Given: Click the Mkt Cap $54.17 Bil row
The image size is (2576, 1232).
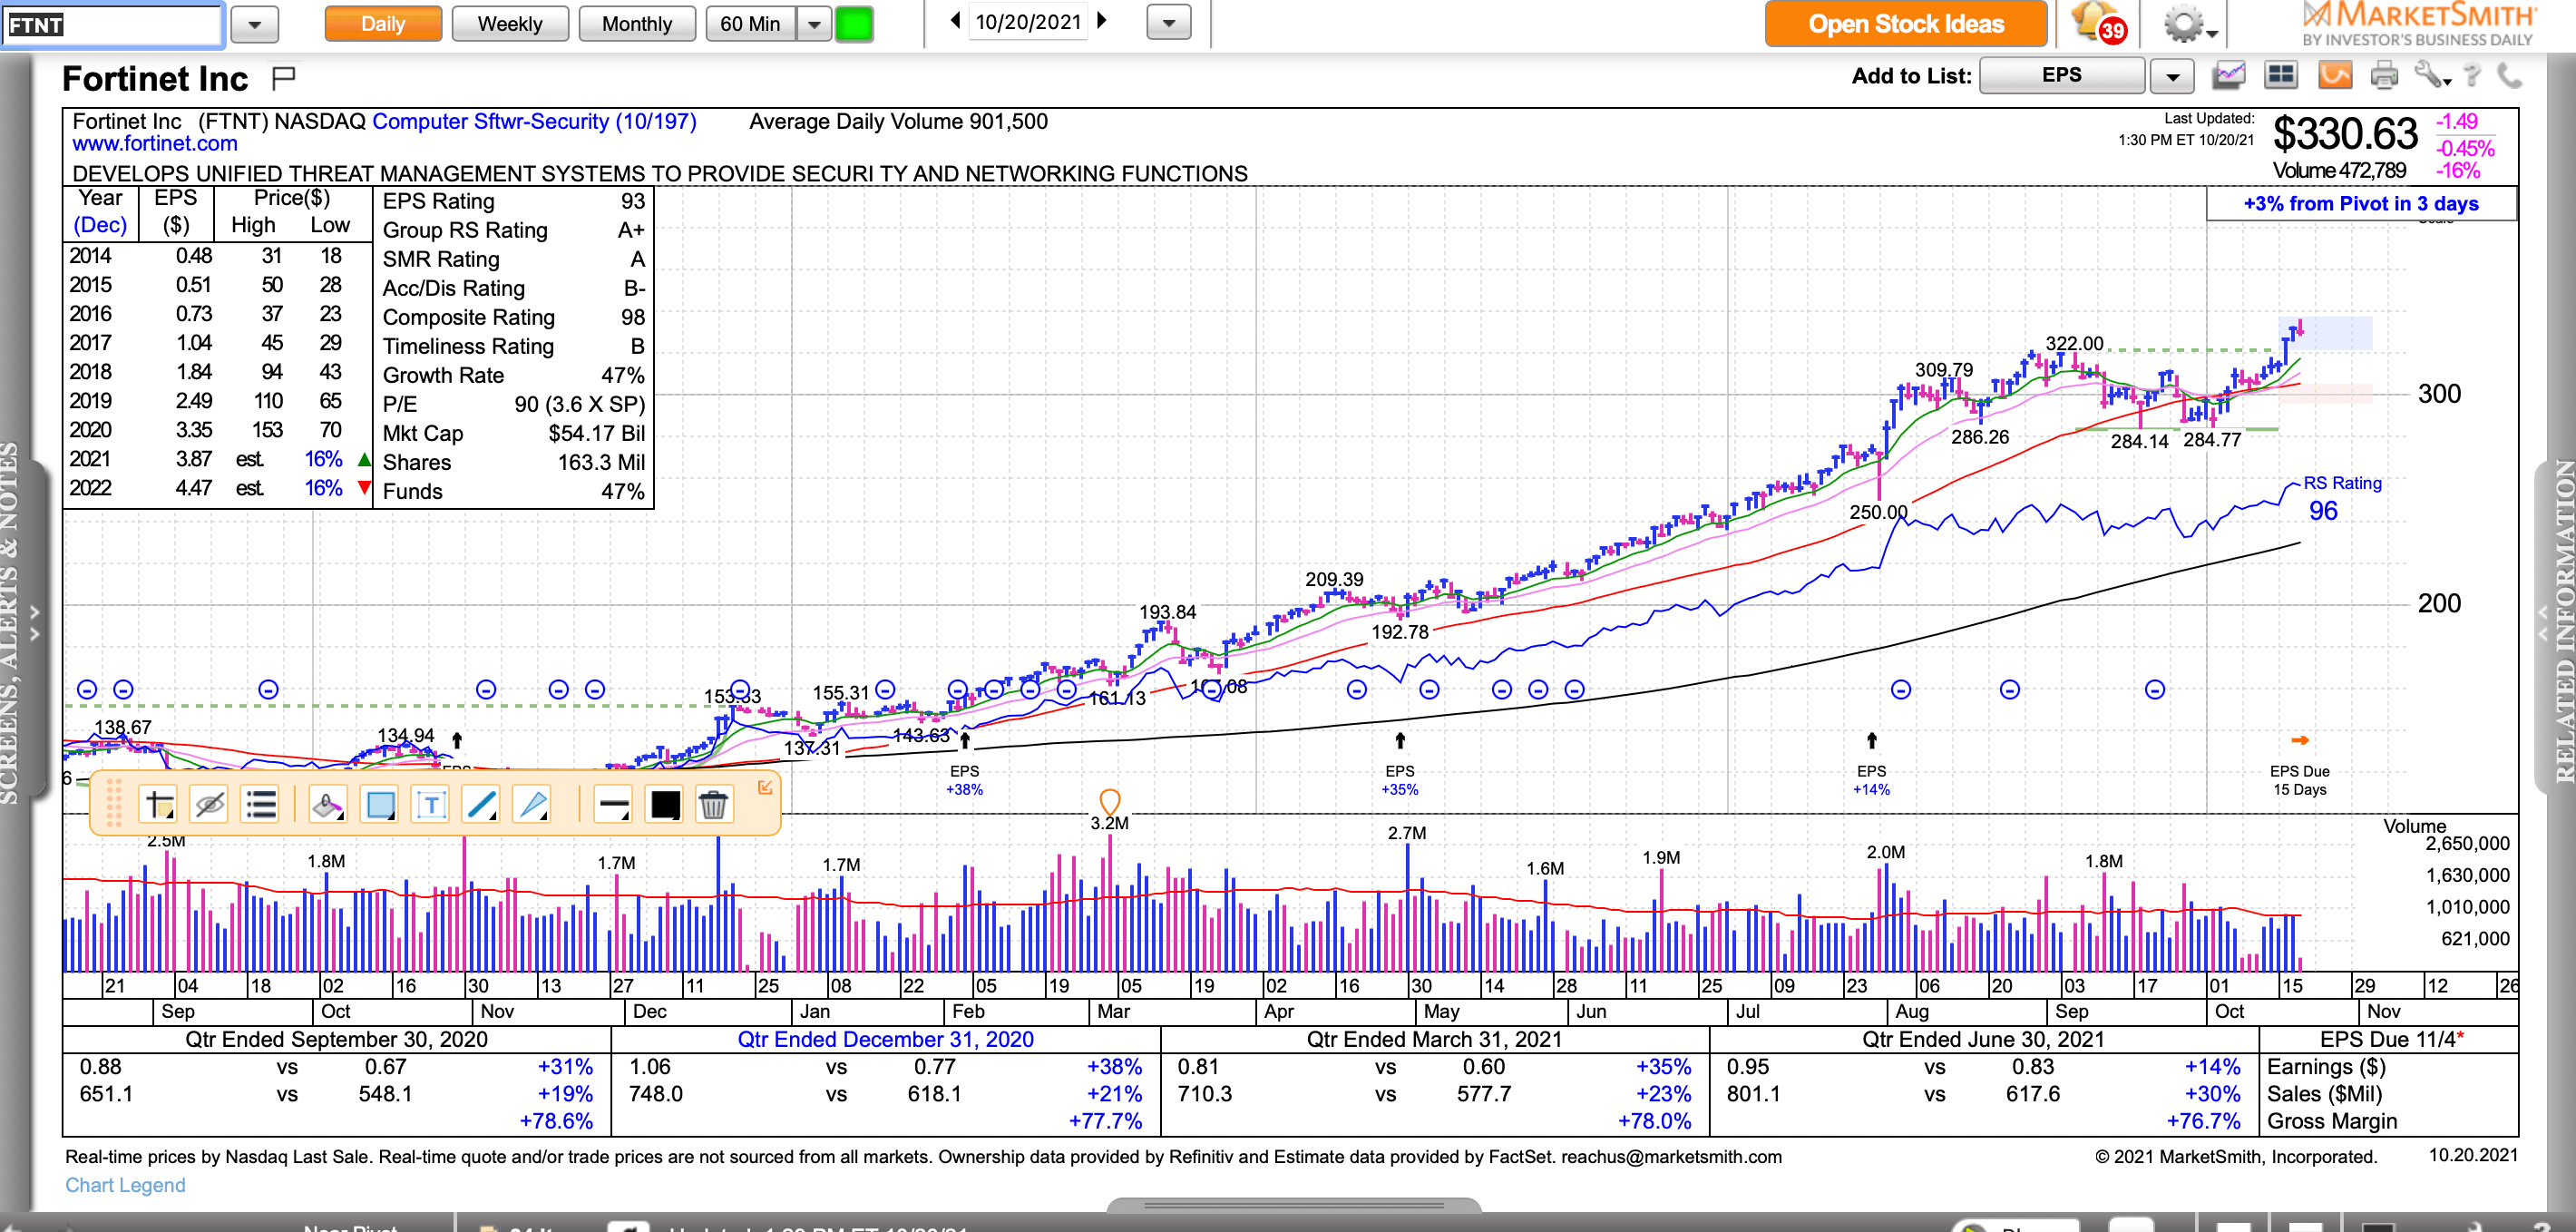Looking at the screenshot, I should (x=513, y=434).
